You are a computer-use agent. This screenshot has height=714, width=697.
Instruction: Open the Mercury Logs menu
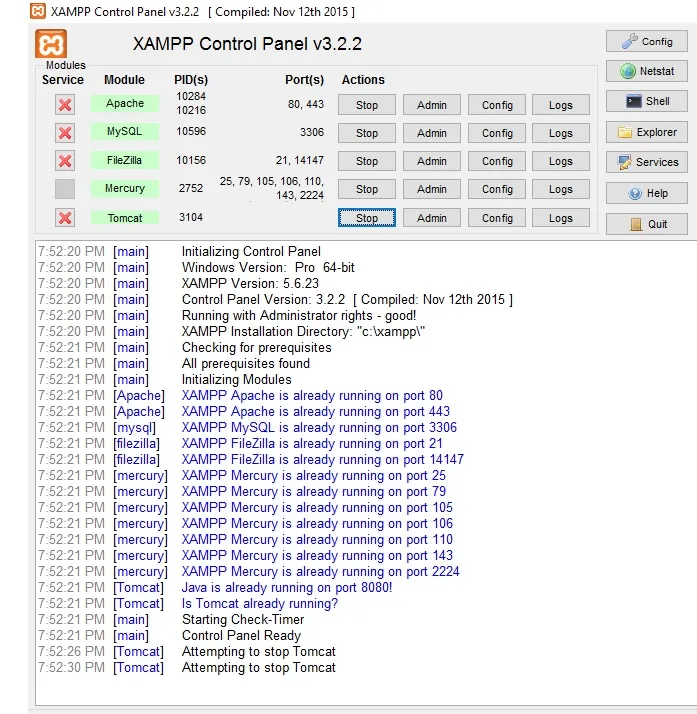[561, 189]
